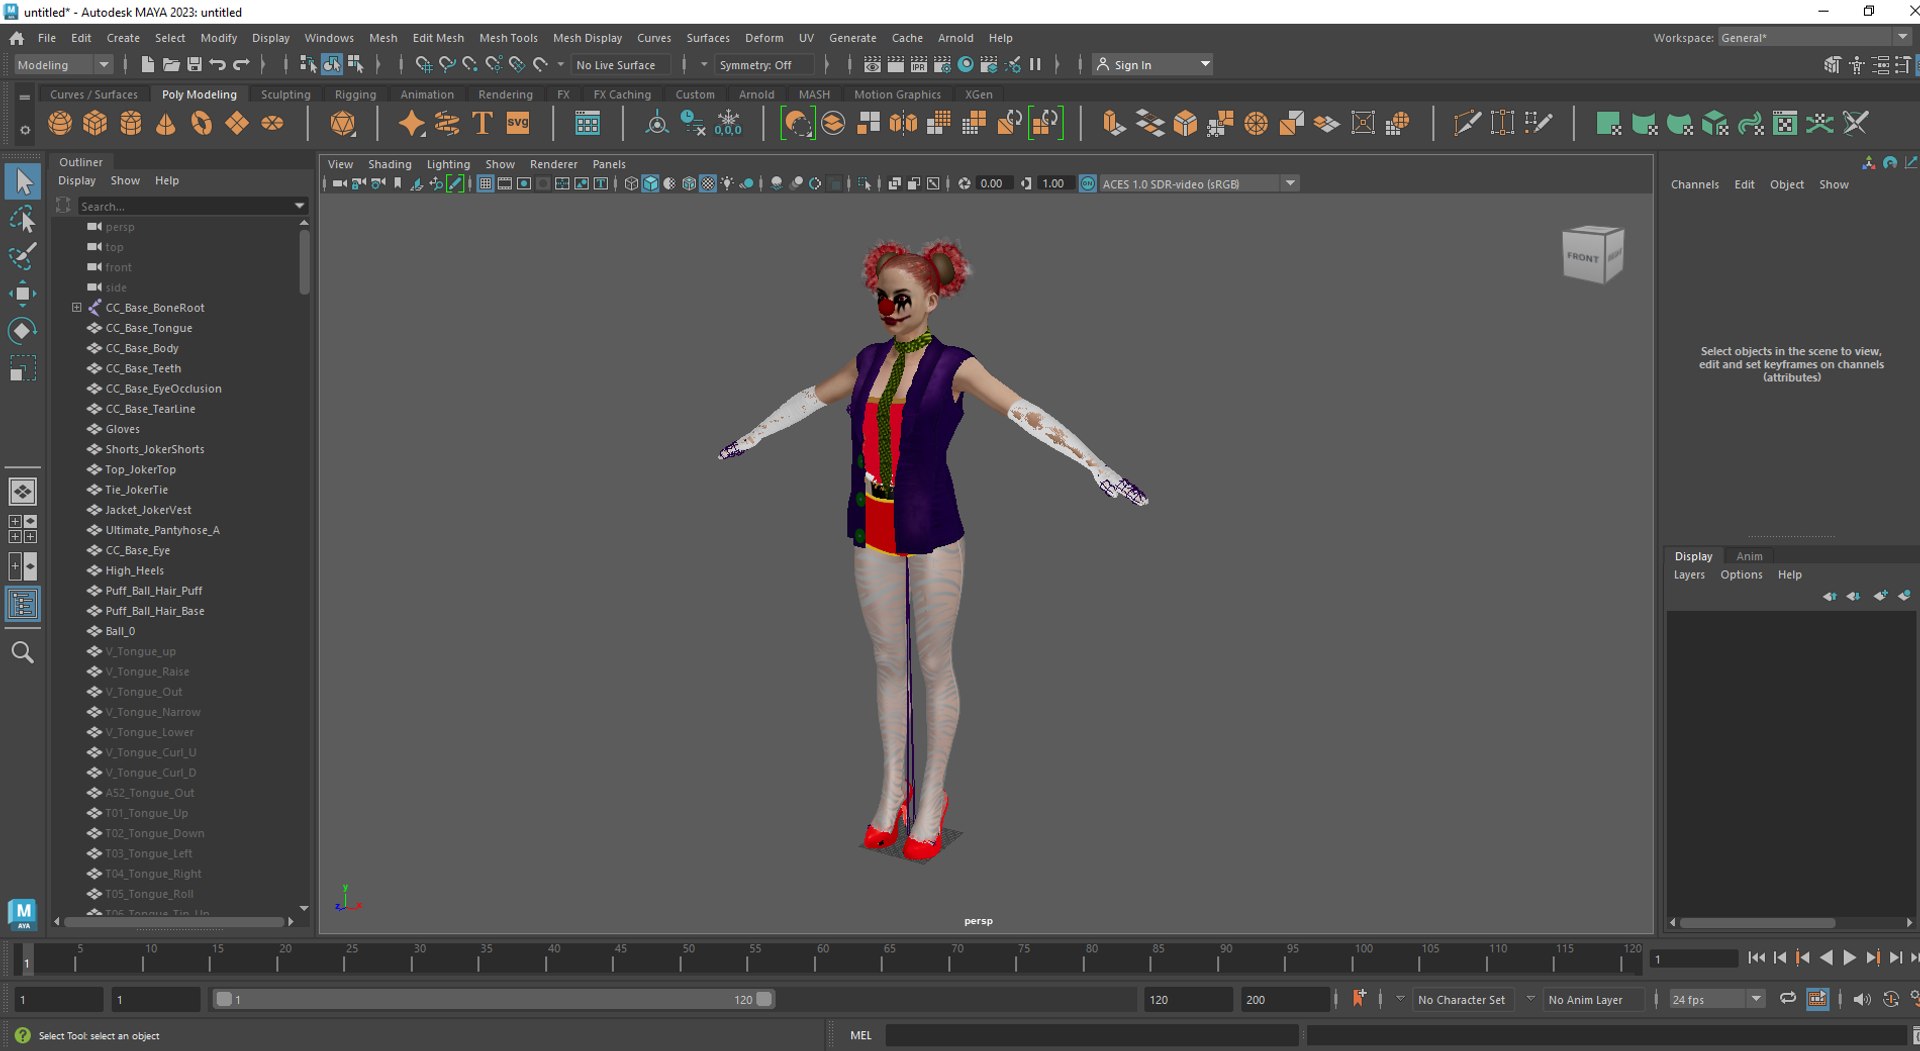Click the audio speaker icon
The height and width of the screenshot is (1051, 1920).
(1861, 999)
